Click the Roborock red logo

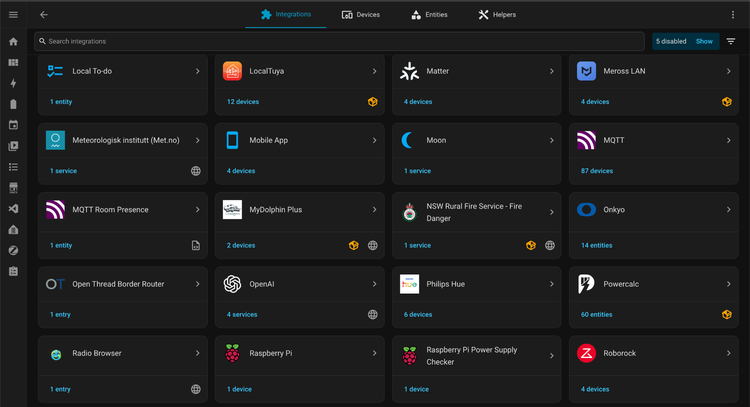pos(586,353)
